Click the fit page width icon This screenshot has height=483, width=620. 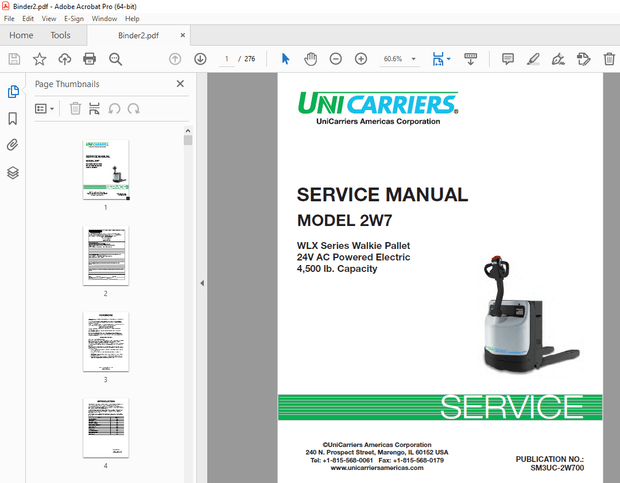click(x=438, y=59)
